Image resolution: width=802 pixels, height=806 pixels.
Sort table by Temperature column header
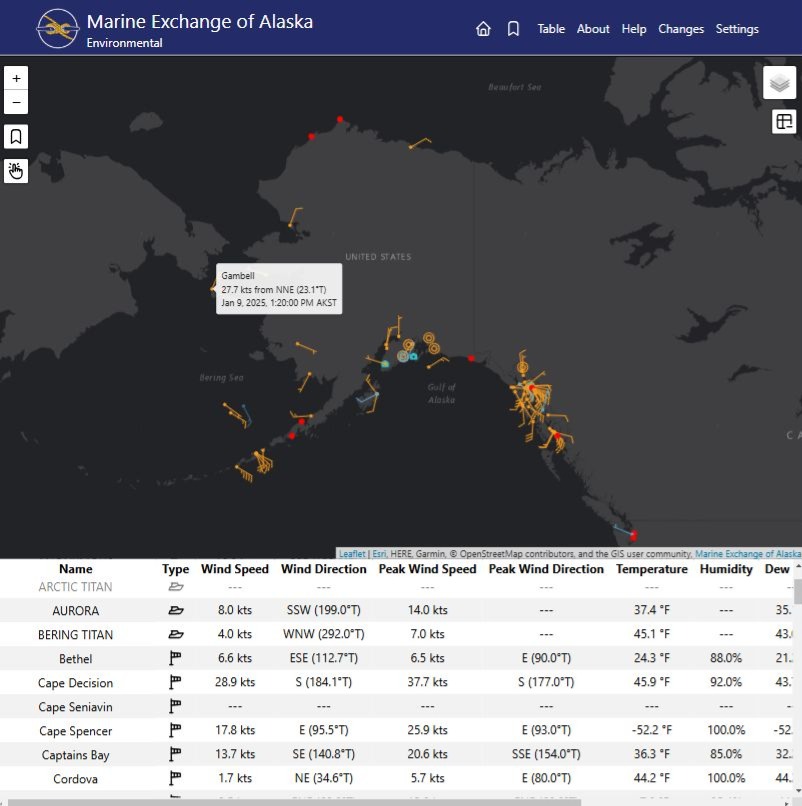[651, 569]
